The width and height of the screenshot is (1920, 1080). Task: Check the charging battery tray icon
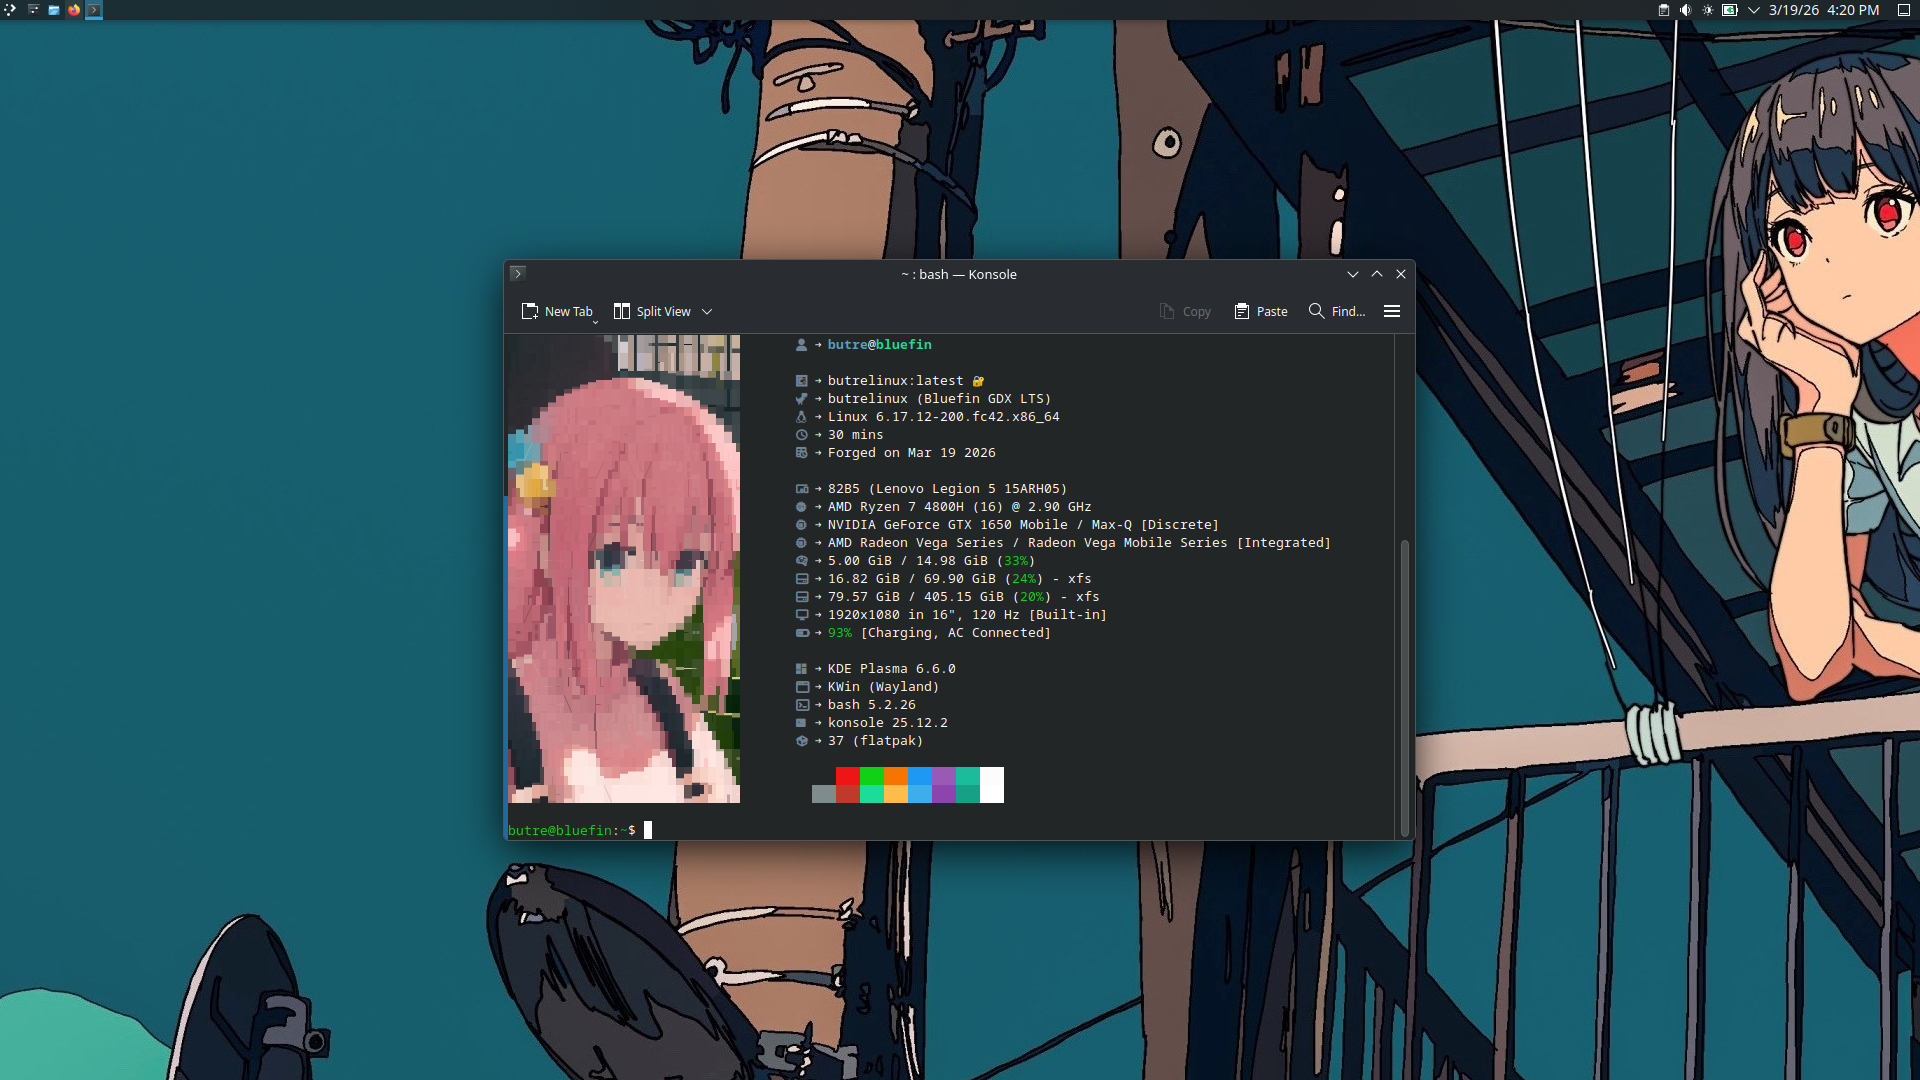pyautogui.click(x=1728, y=10)
